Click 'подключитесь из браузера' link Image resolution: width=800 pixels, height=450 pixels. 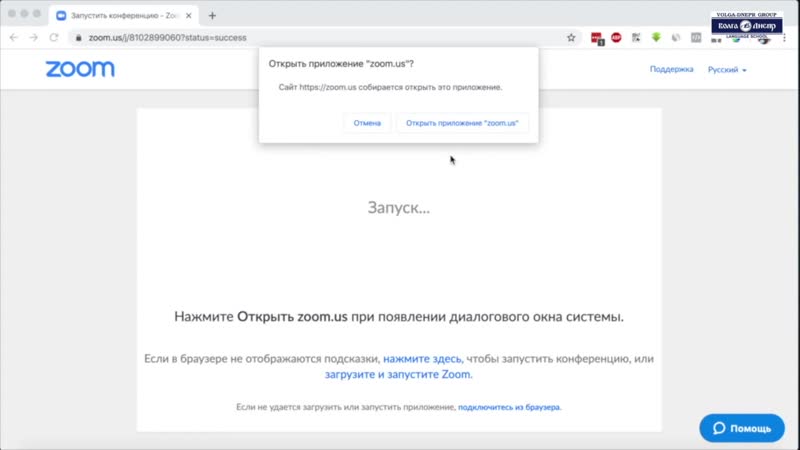click(509, 407)
